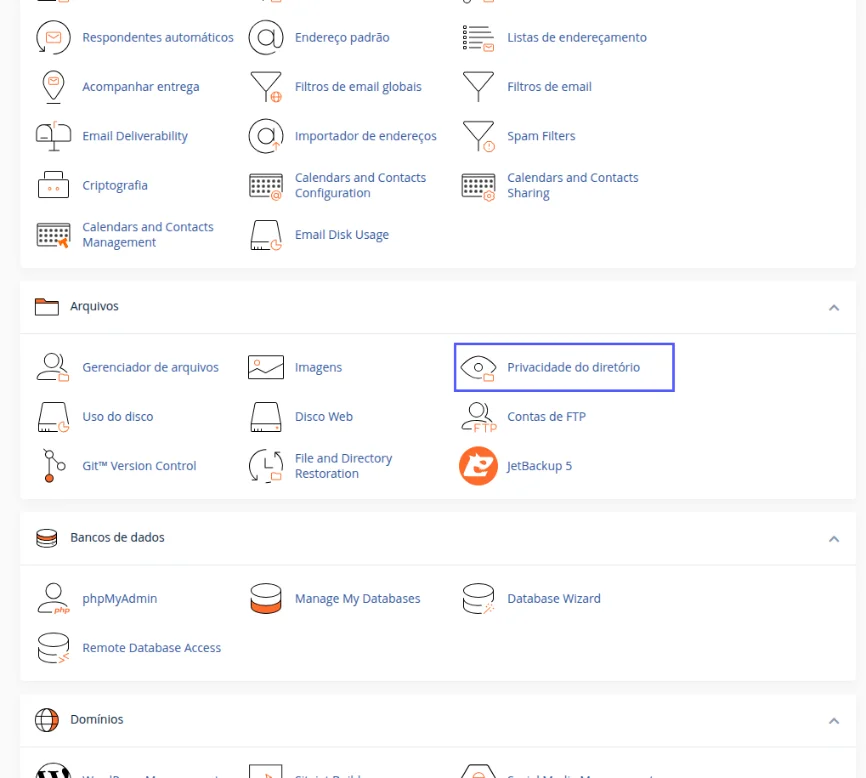Click the Calendars and Contacts Sharing icon
This screenshot has width=866, height=778.
[x=478, y=186]
